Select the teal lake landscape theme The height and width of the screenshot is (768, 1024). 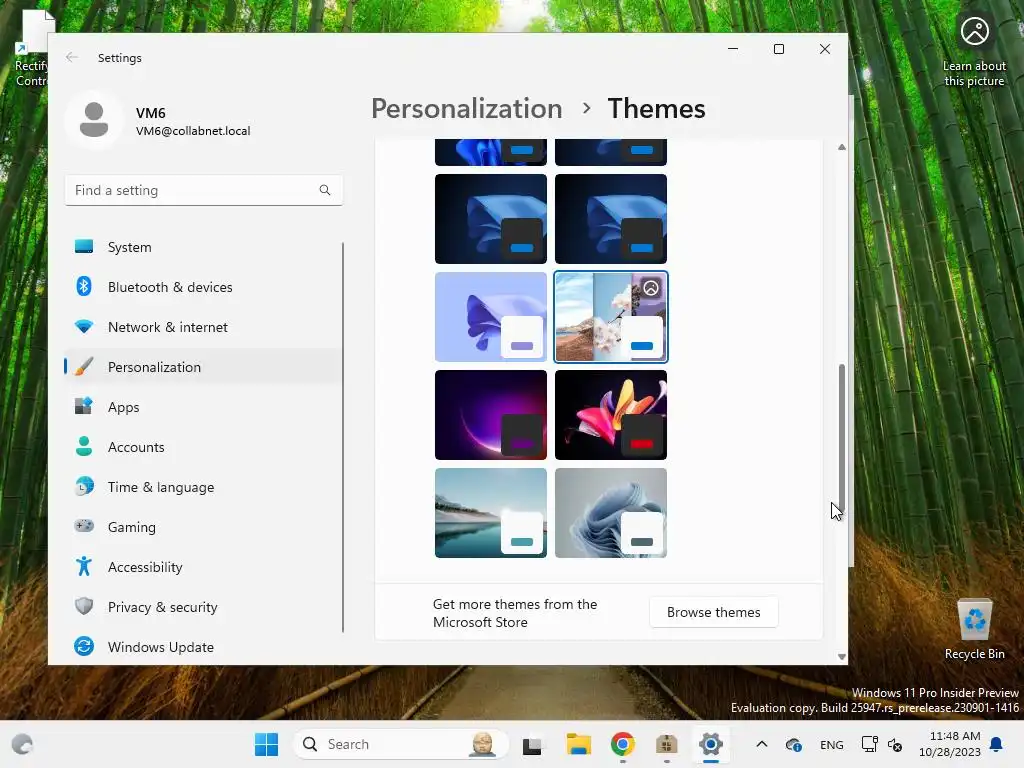click(490, 513)
